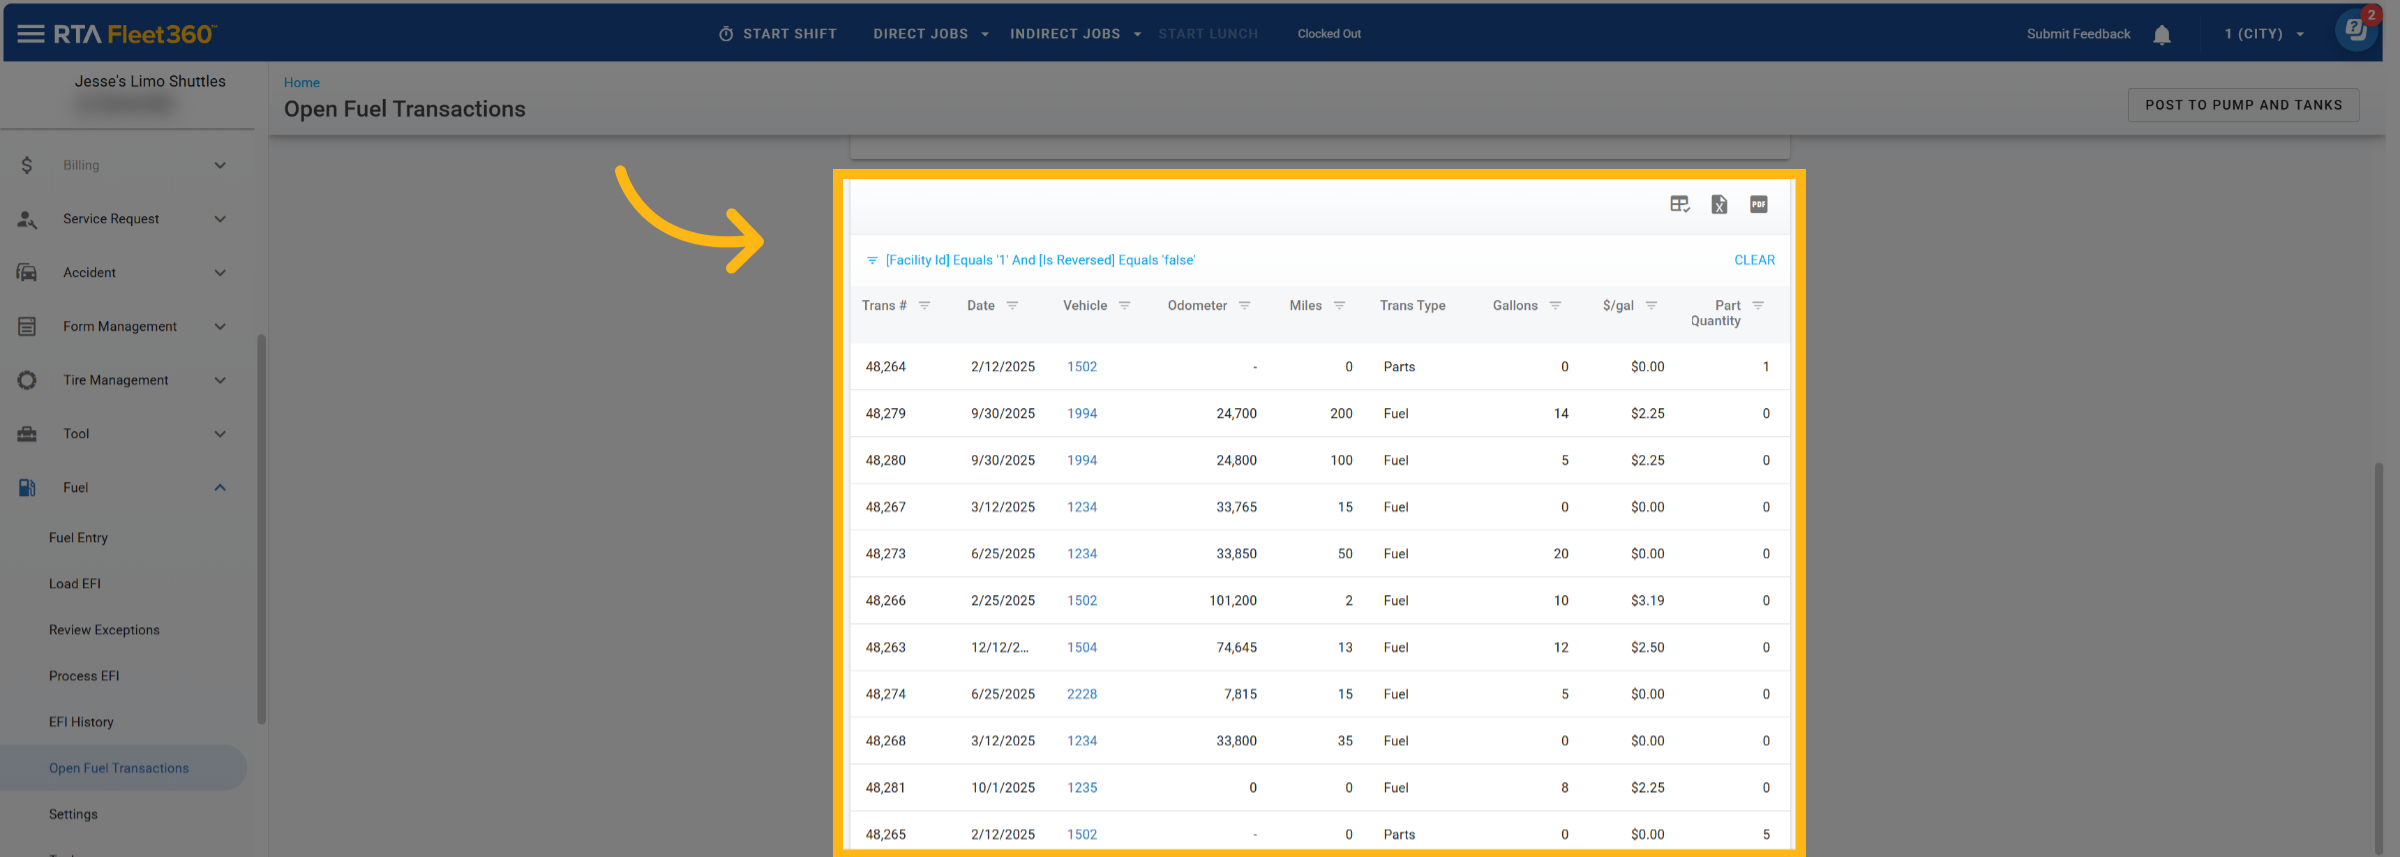Expand the Tire Management menu
This screenshot has width=2400, height=857.
pyautogui.click(x=116, y=380)
